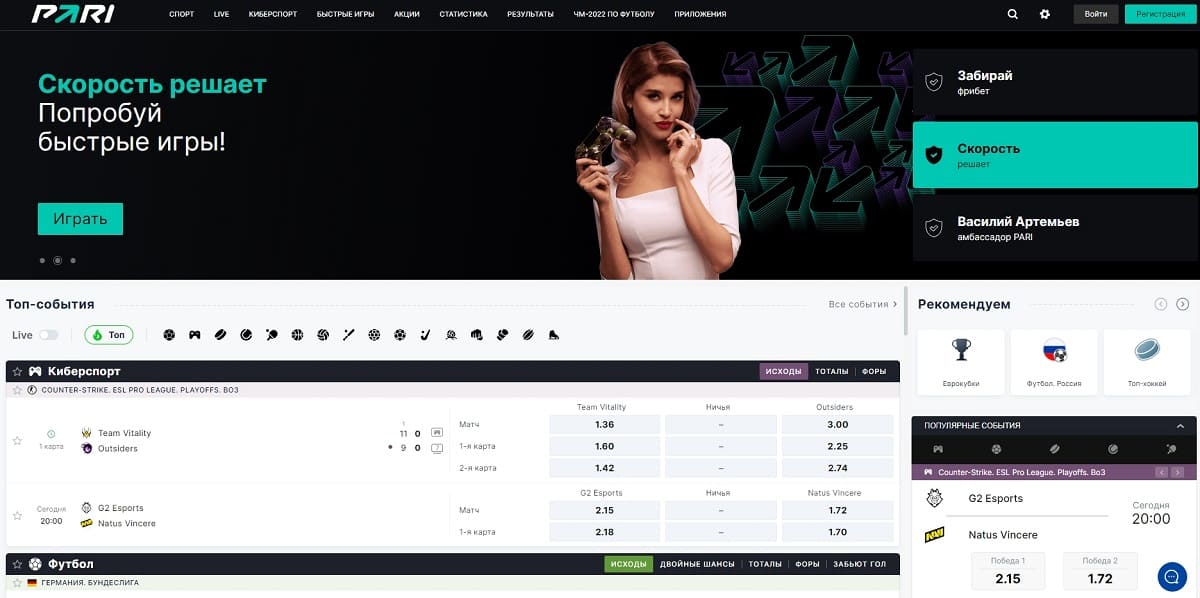Select Забирай фрибет banner slide

pyautogui.click(x=1055, y=82)
